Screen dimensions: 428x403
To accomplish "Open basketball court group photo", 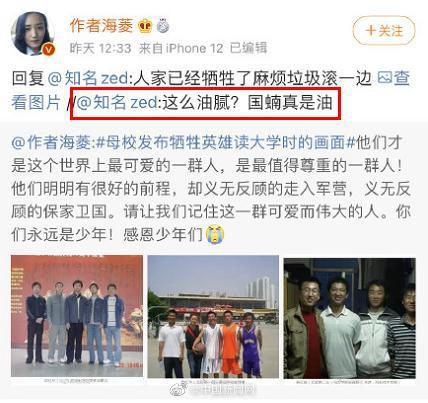I will (213, 317).
